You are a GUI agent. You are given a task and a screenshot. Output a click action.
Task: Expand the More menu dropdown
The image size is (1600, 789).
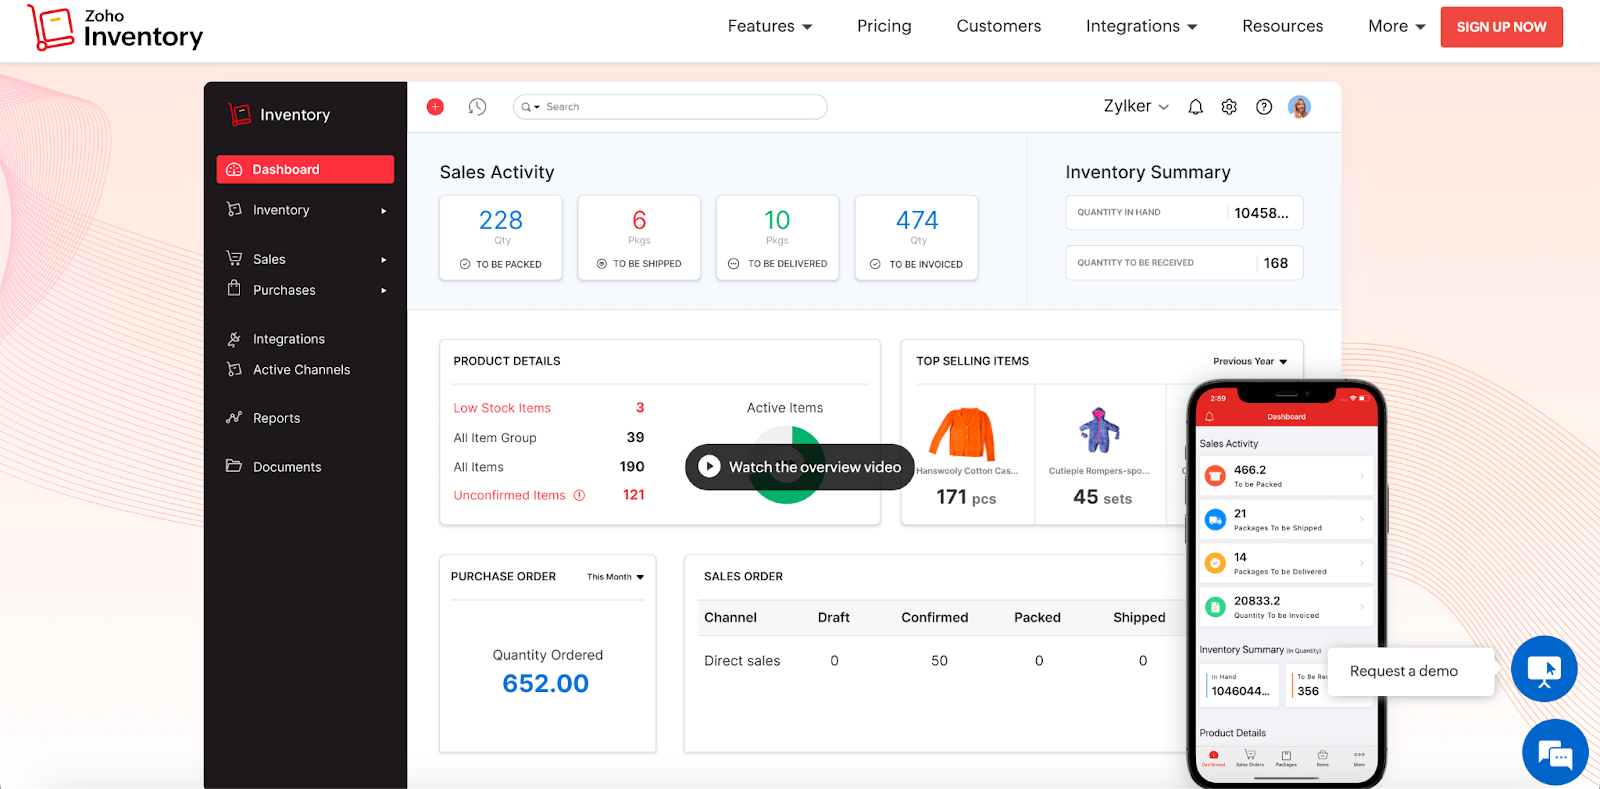click(1397, 26)
